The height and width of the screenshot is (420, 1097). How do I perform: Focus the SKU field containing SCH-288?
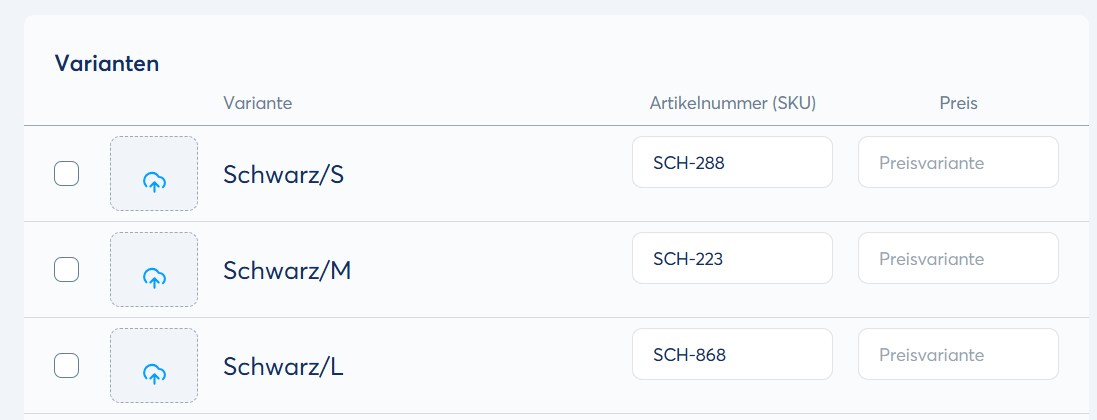732,162
